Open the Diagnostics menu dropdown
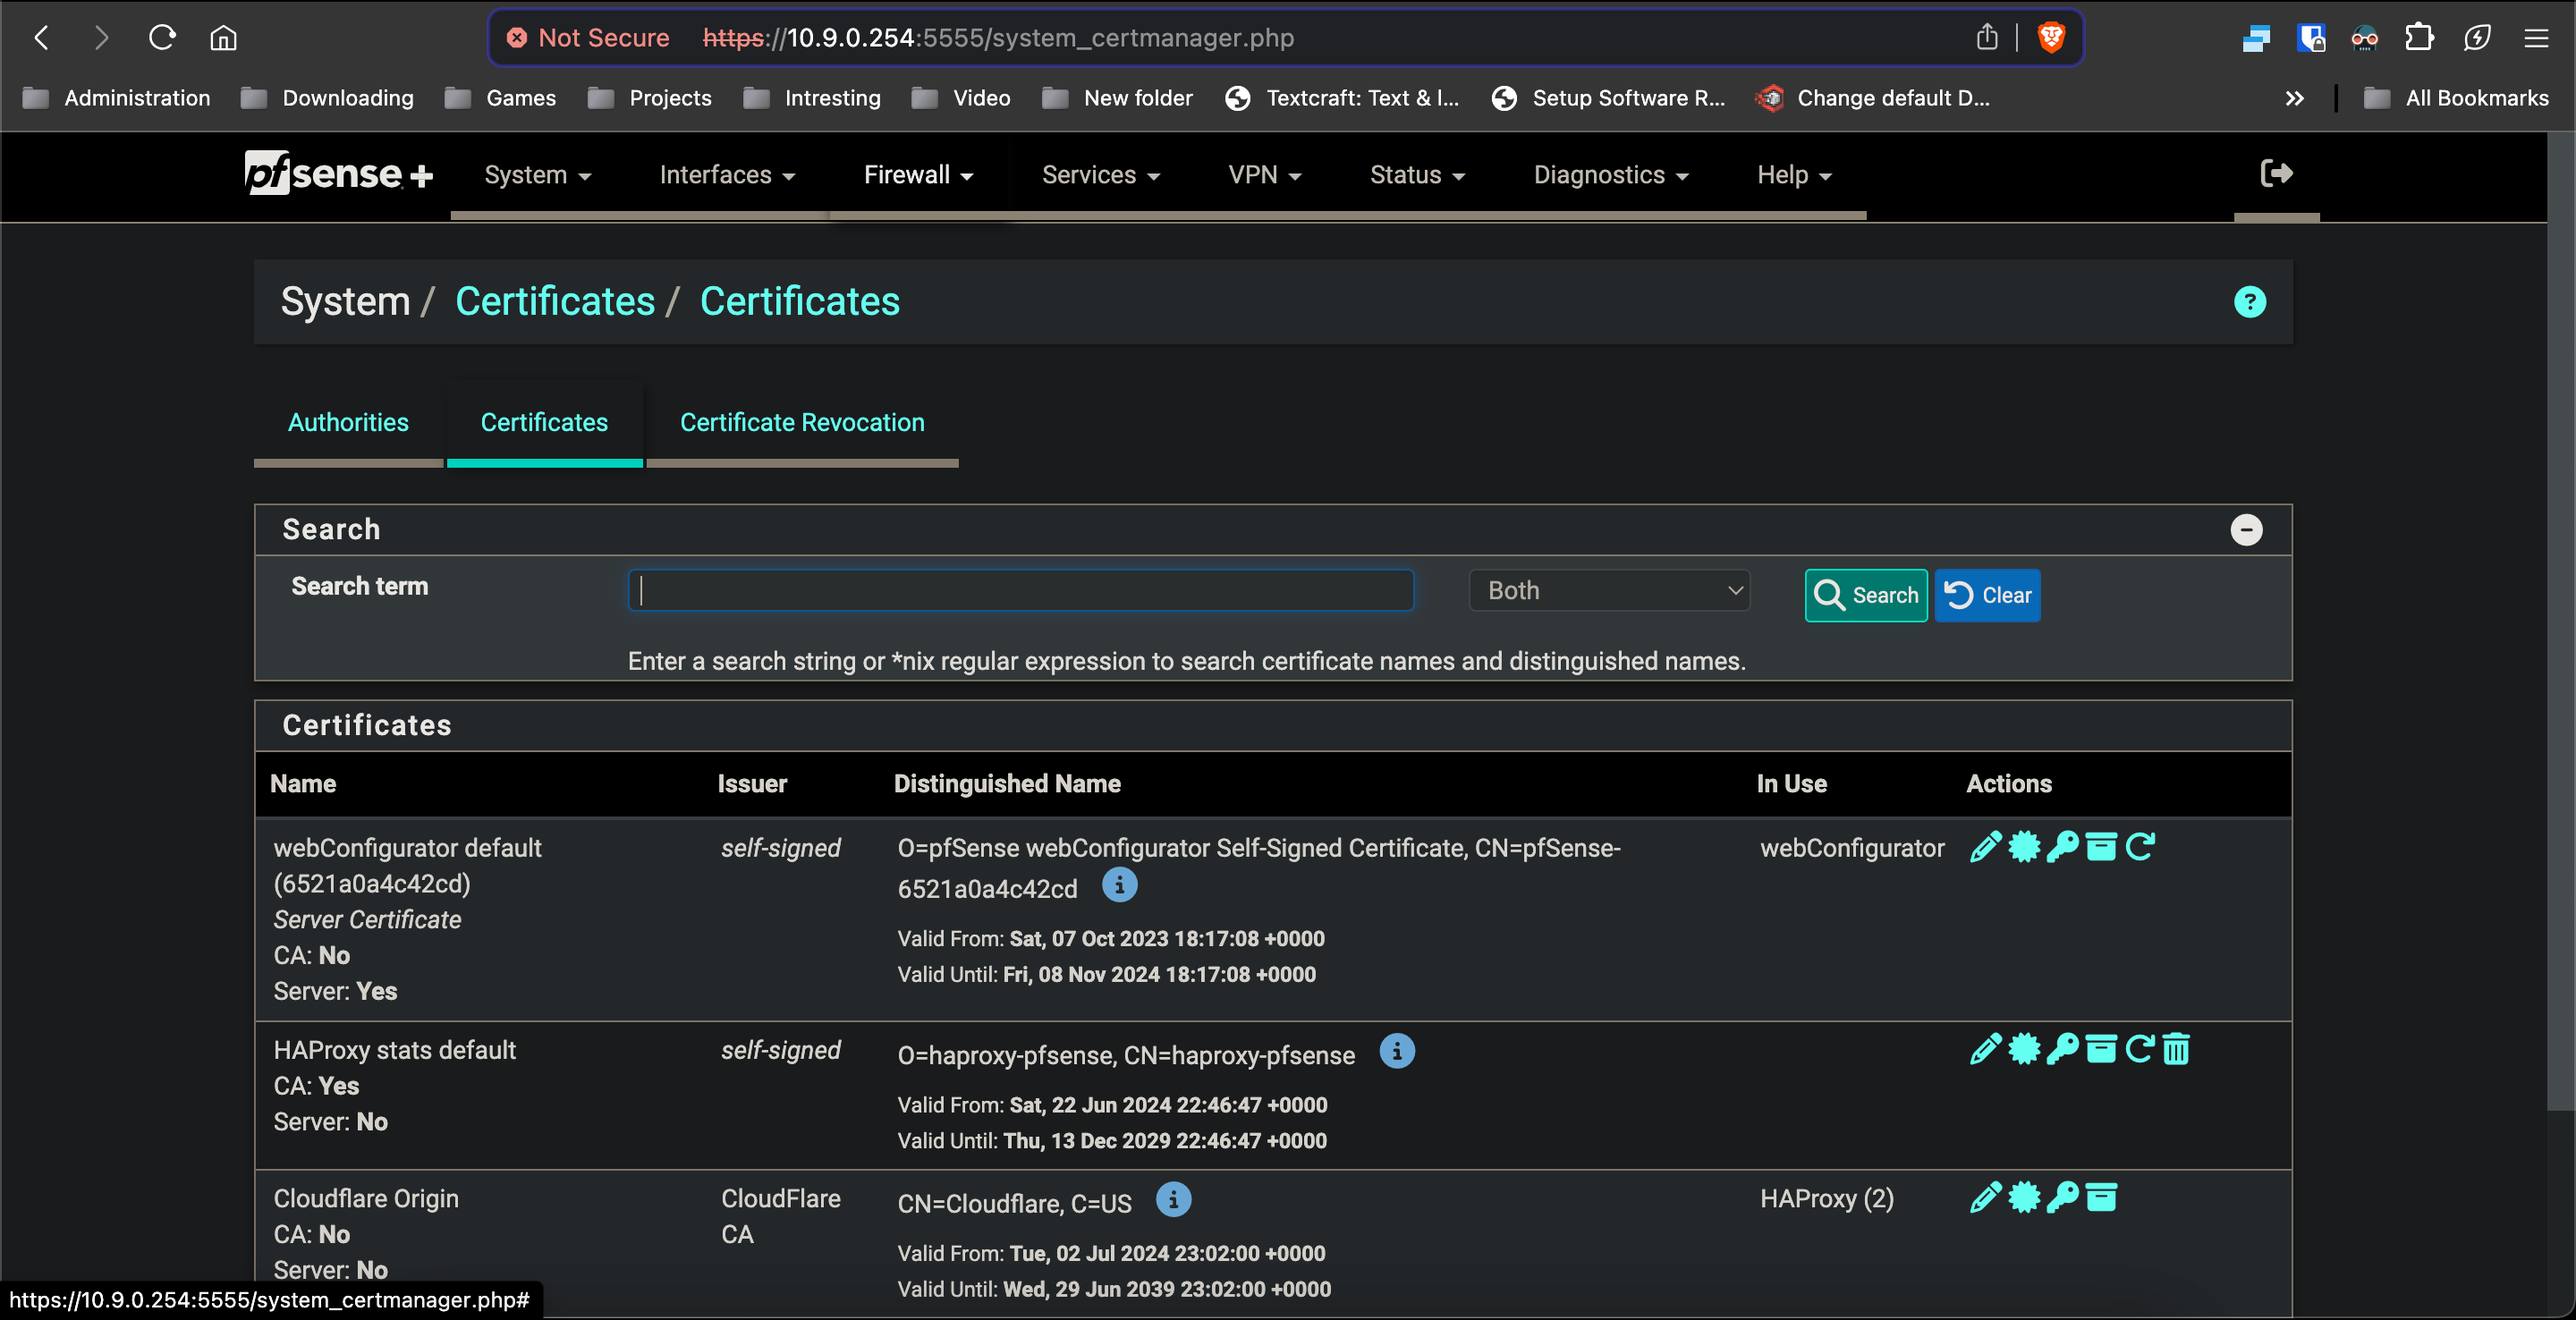The width and height of the screenshot is (2576, 1320). [1611, 175]
